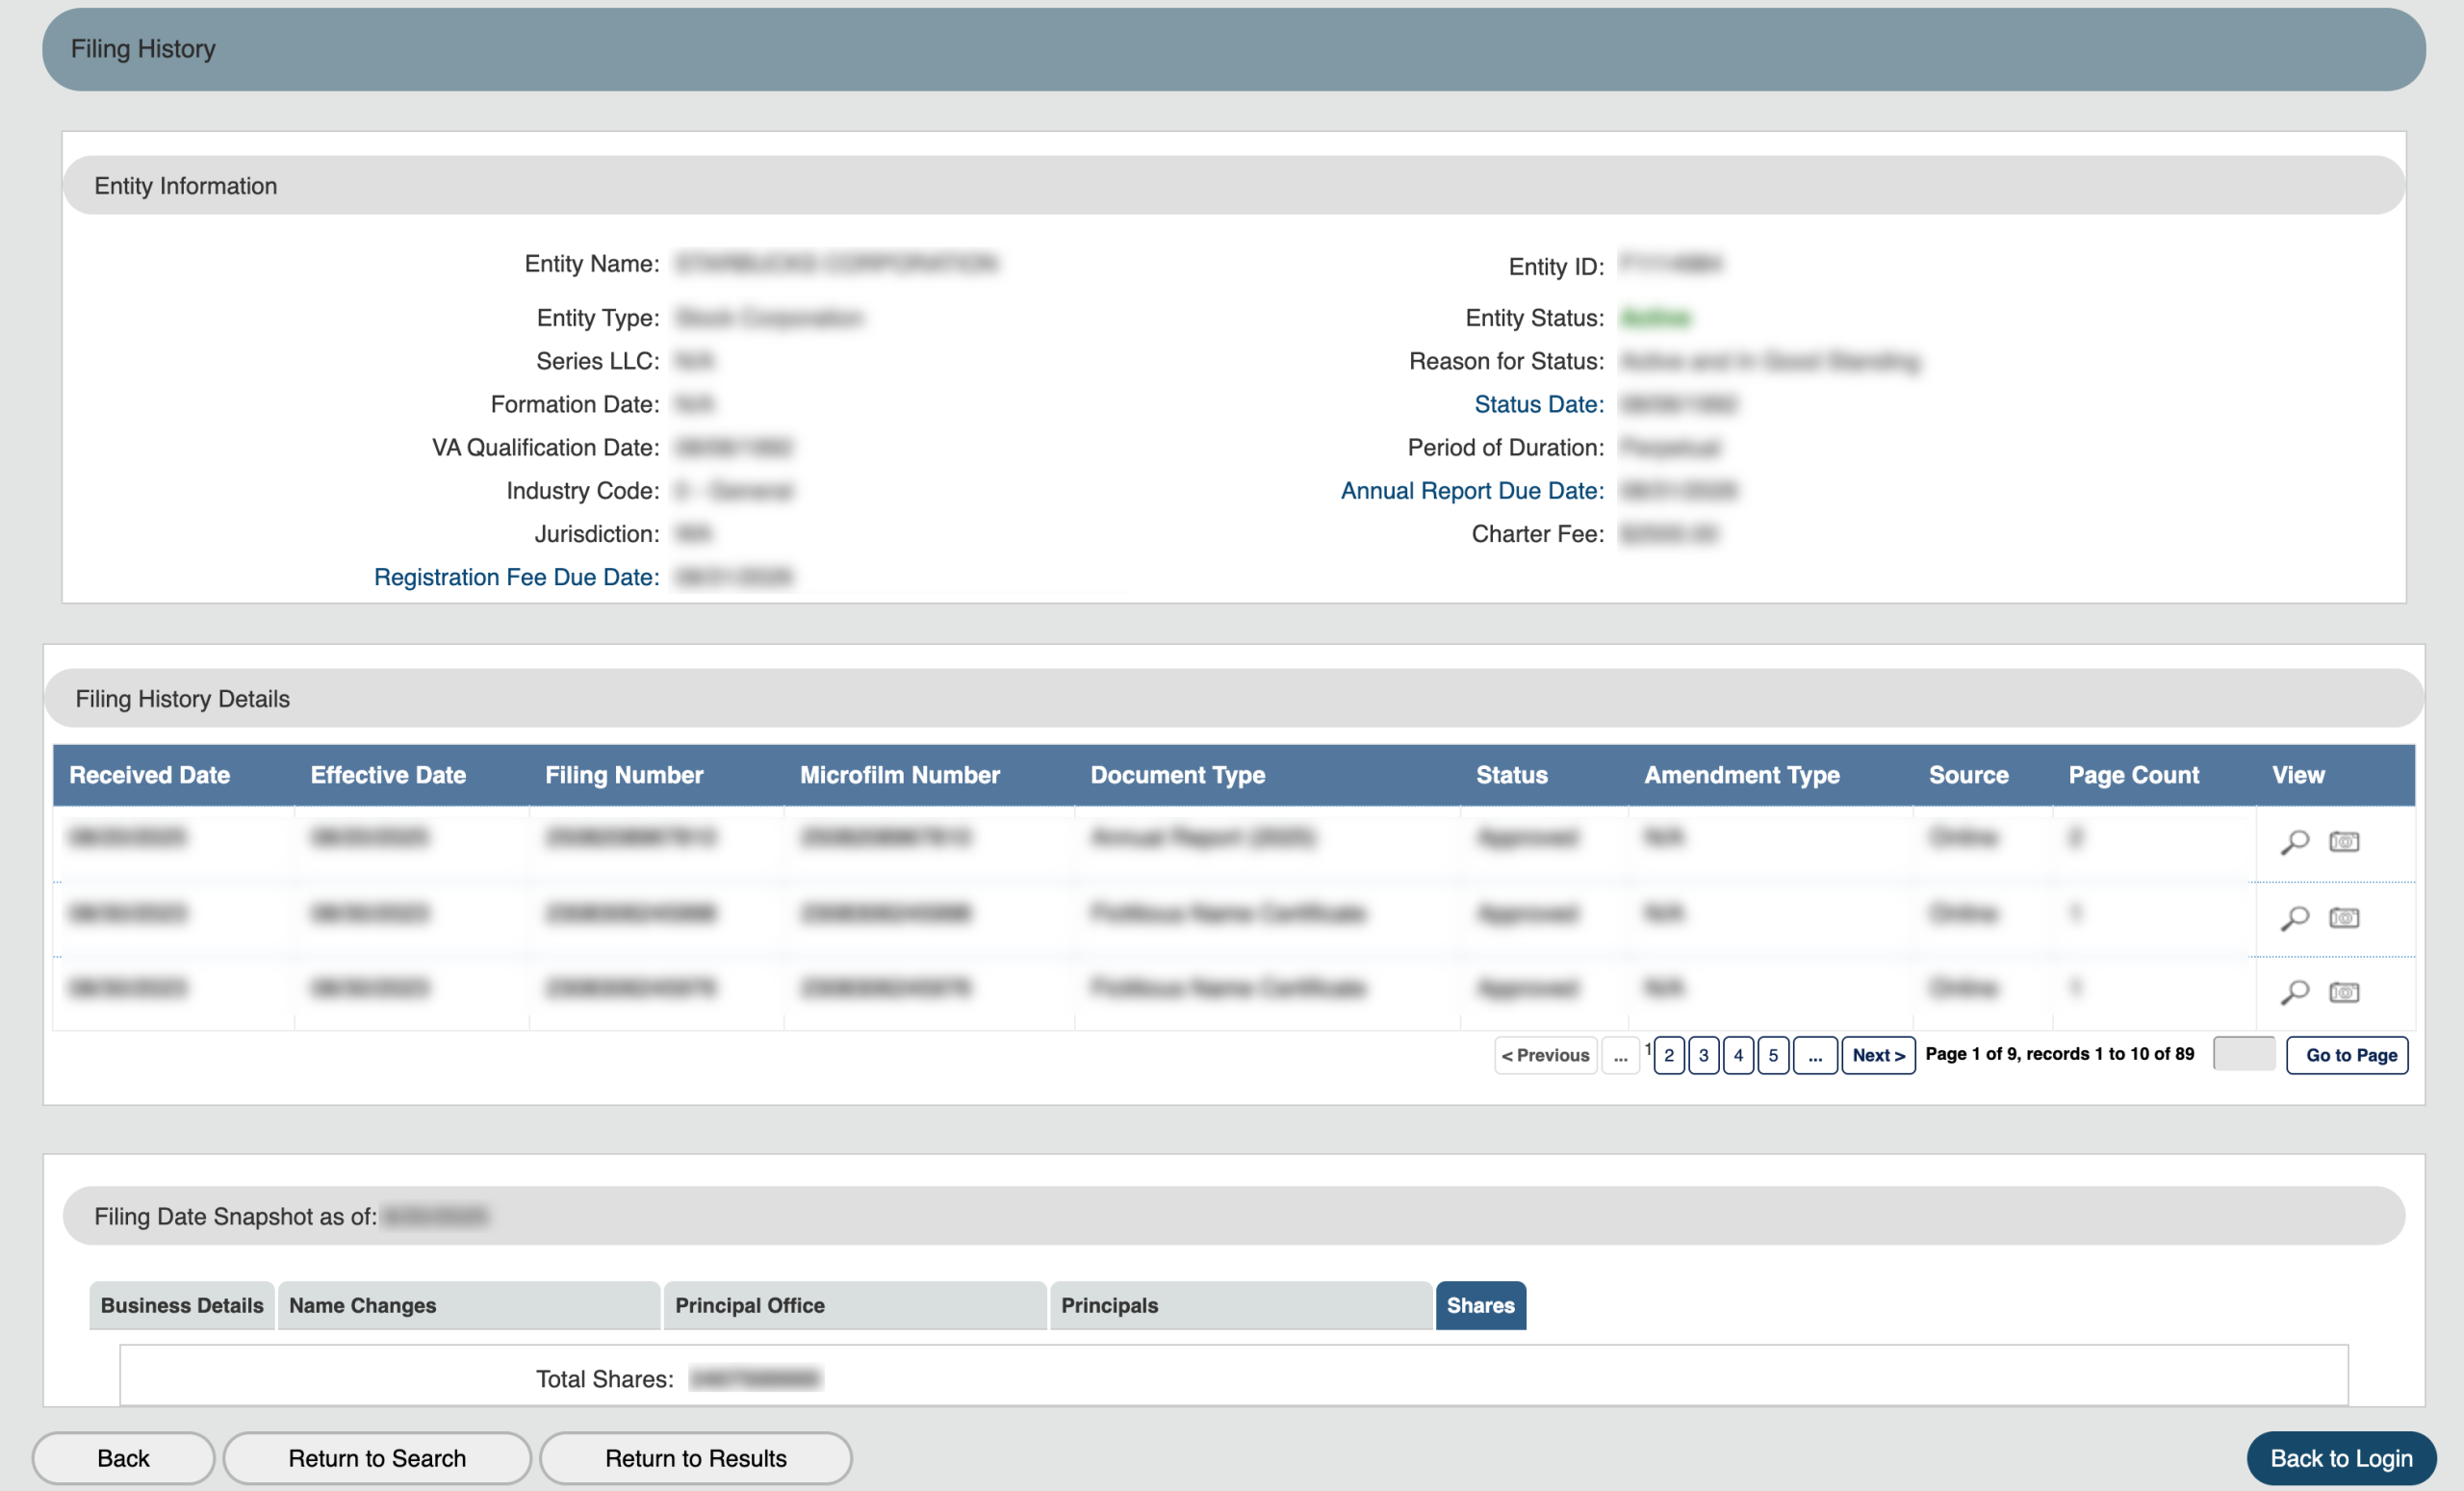Go to page 3 of filing history
Screen dimensions: 2464x1491
1704,1055
